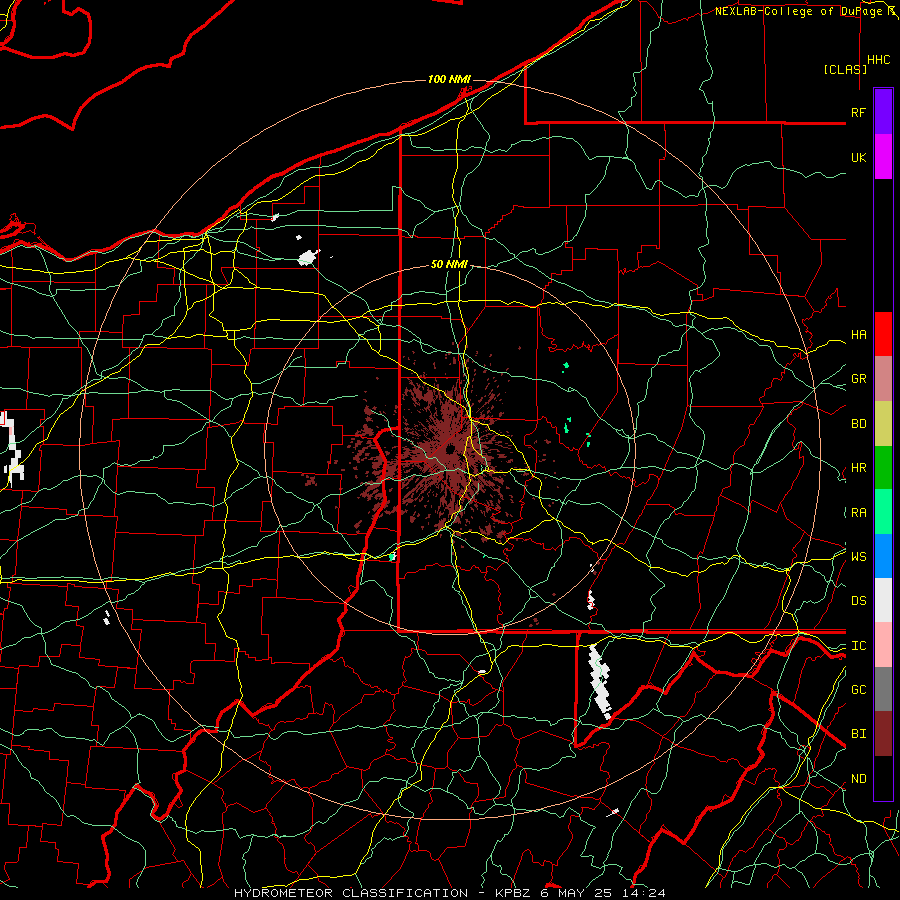The width and height of the screenshot is (900, 900).
Task: Select the GR pink legend color block
Action: point(883,379)
